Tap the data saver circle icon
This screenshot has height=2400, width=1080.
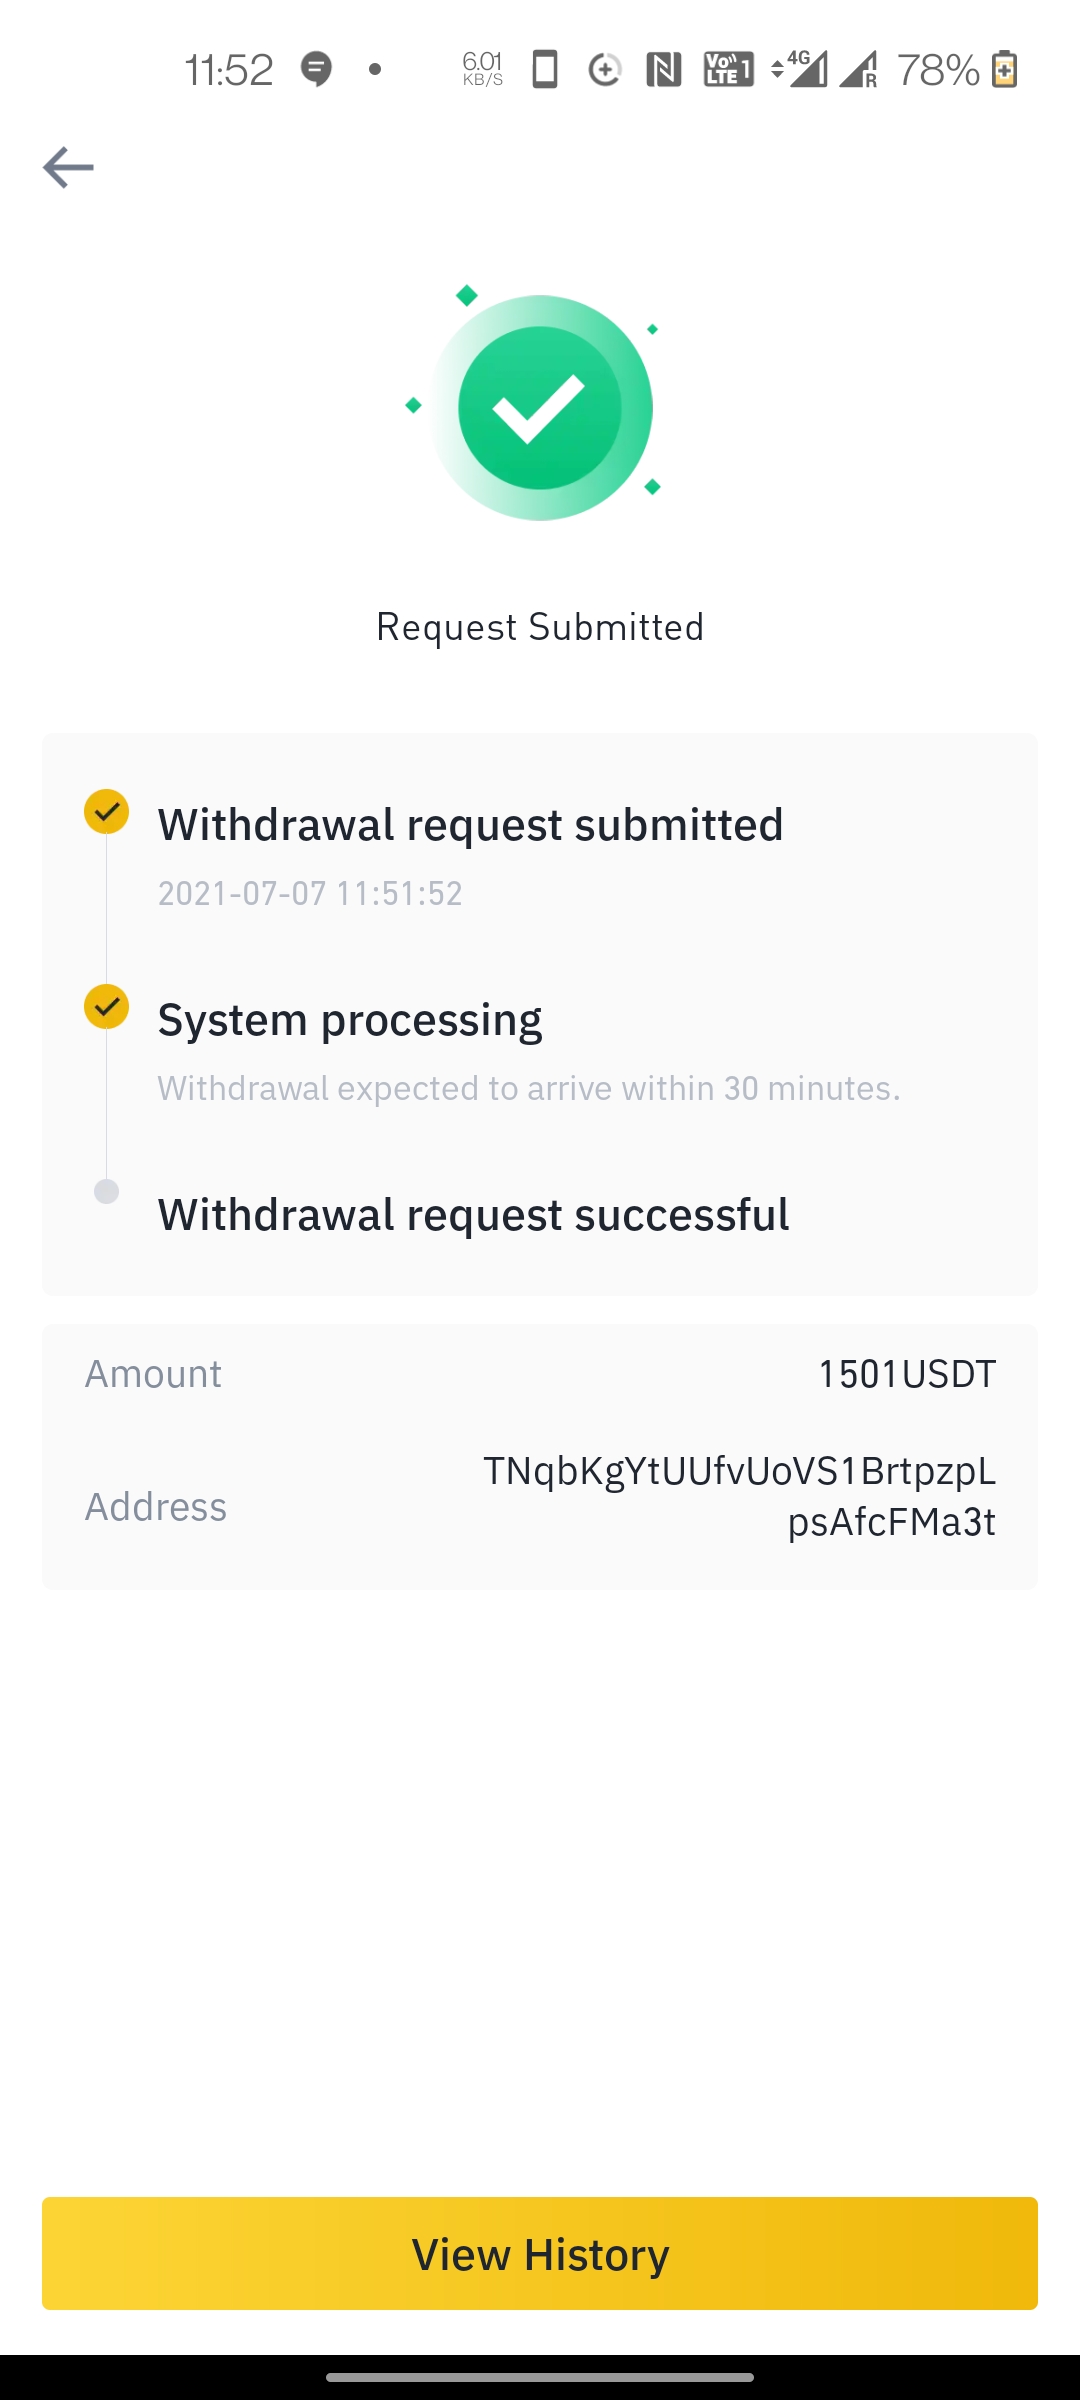click(604, 70)
